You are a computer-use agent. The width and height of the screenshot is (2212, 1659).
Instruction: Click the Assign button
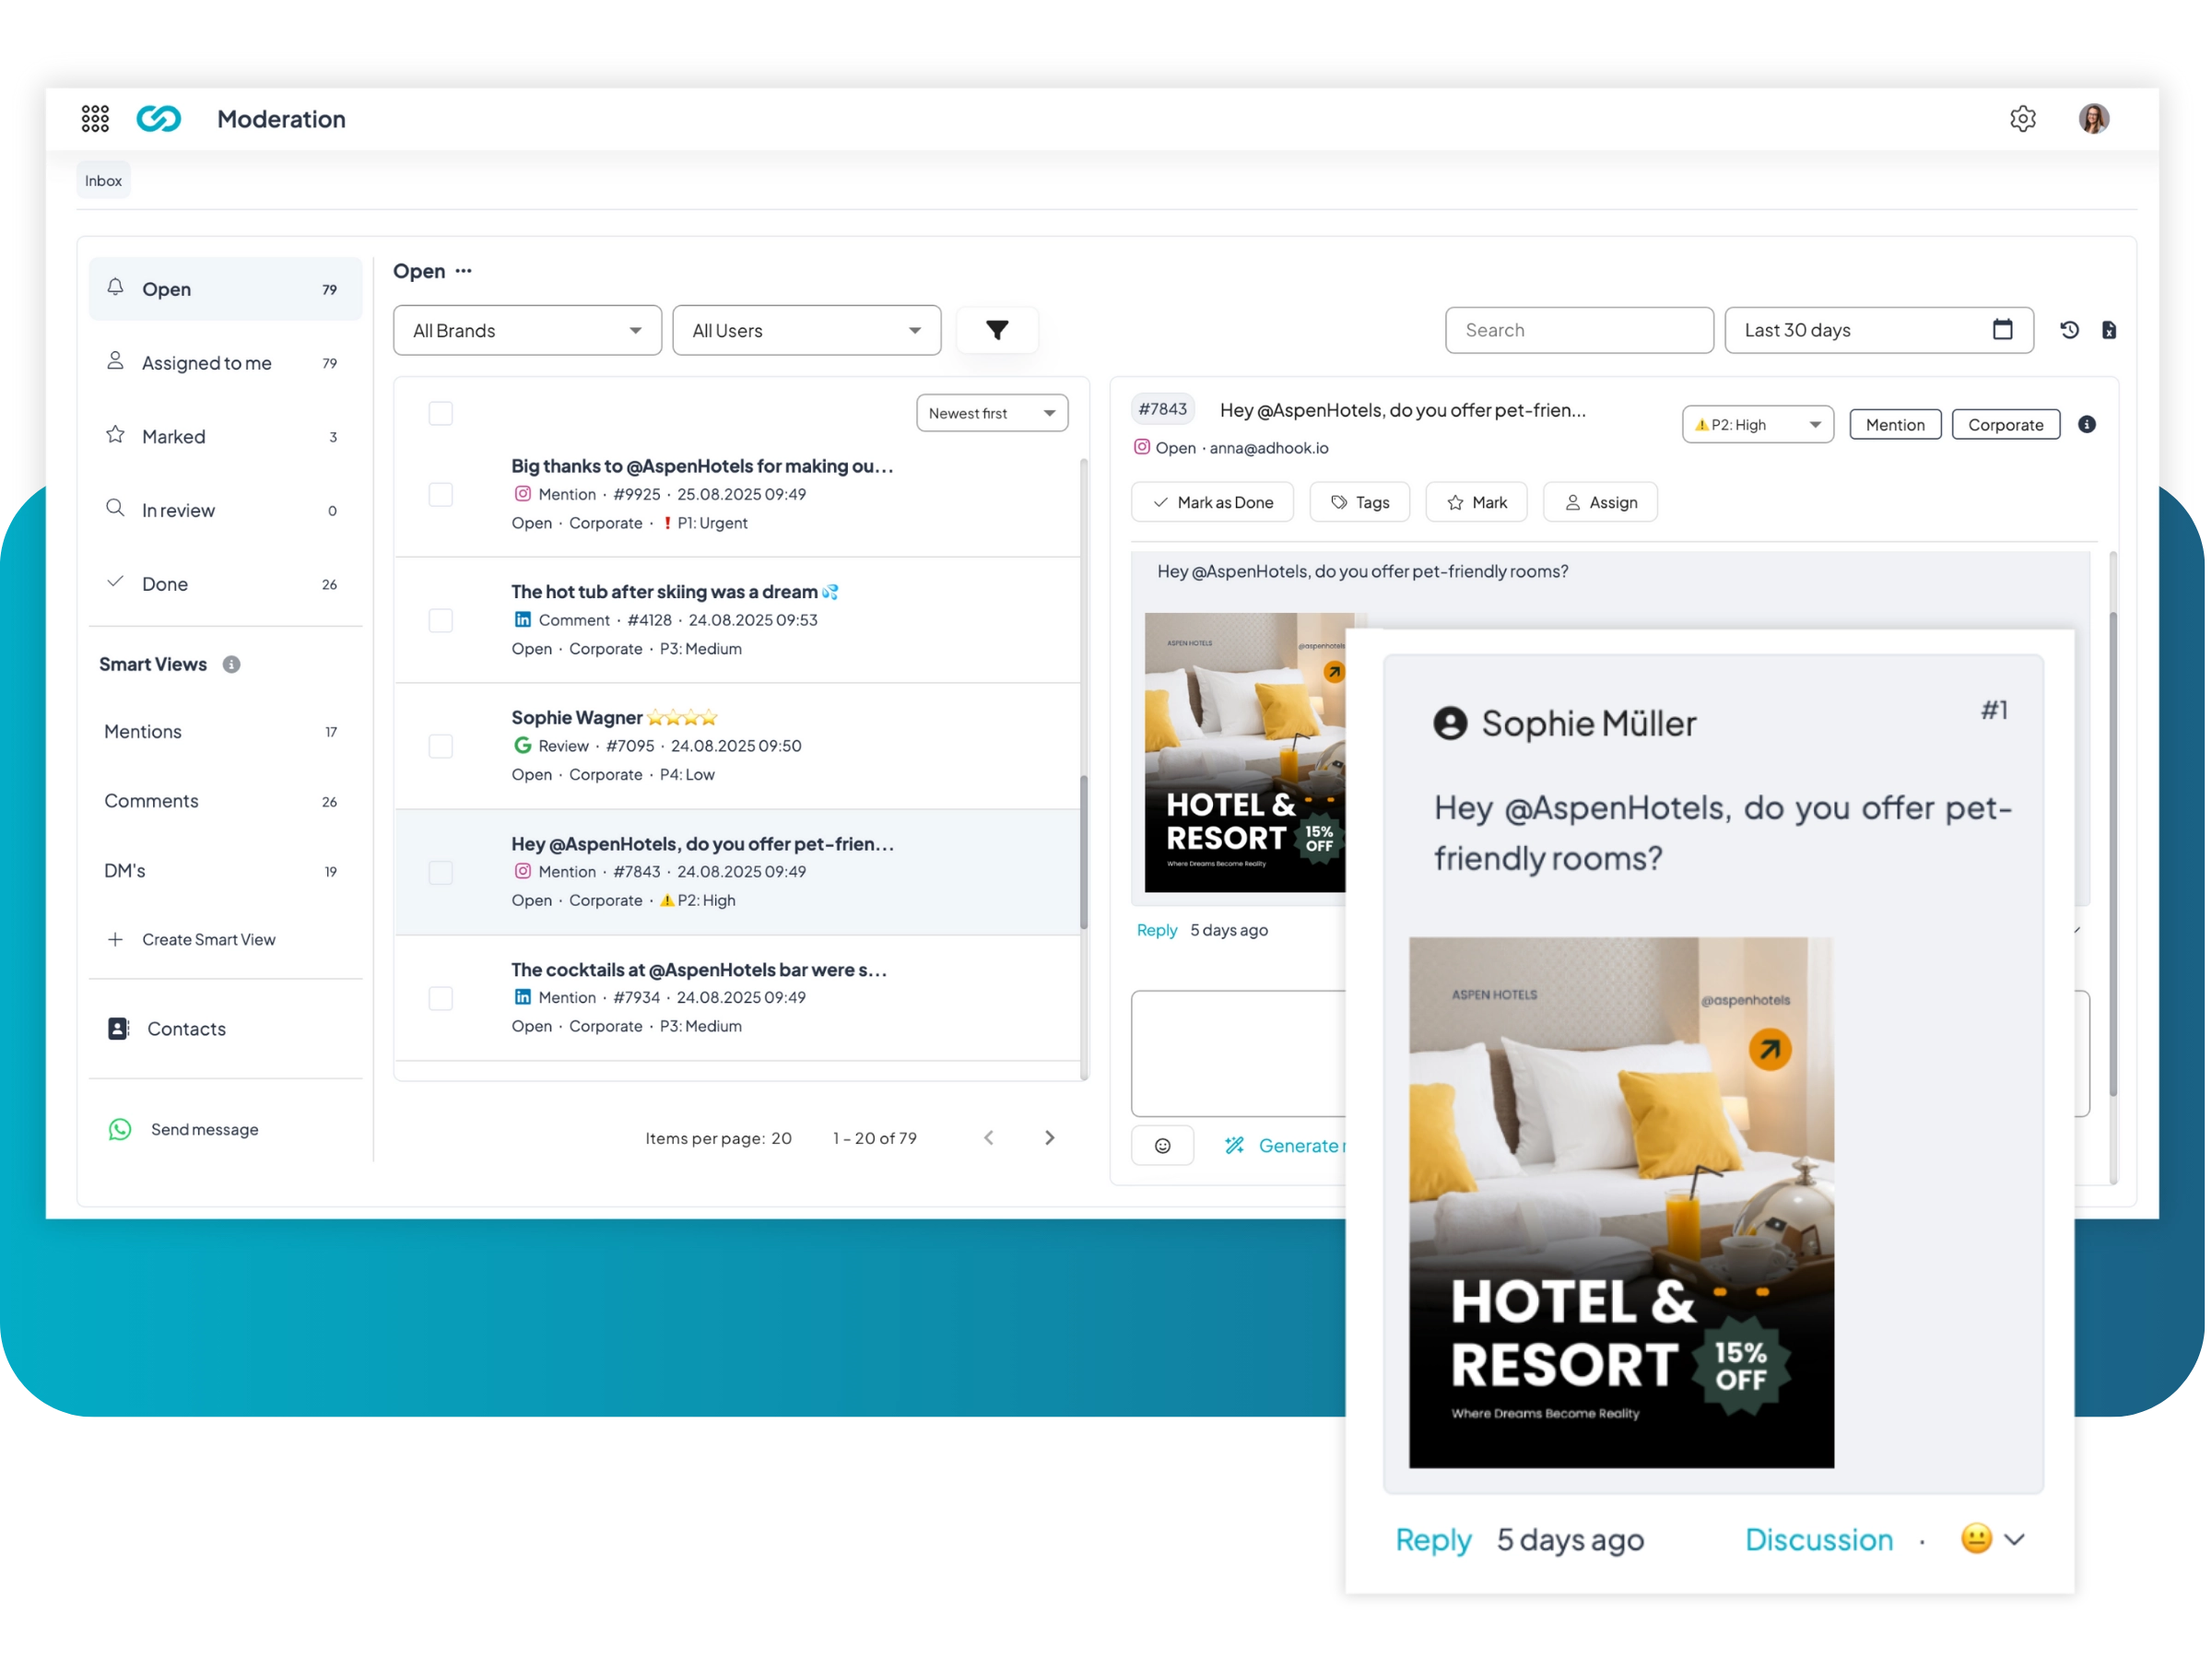point(1601,503)
